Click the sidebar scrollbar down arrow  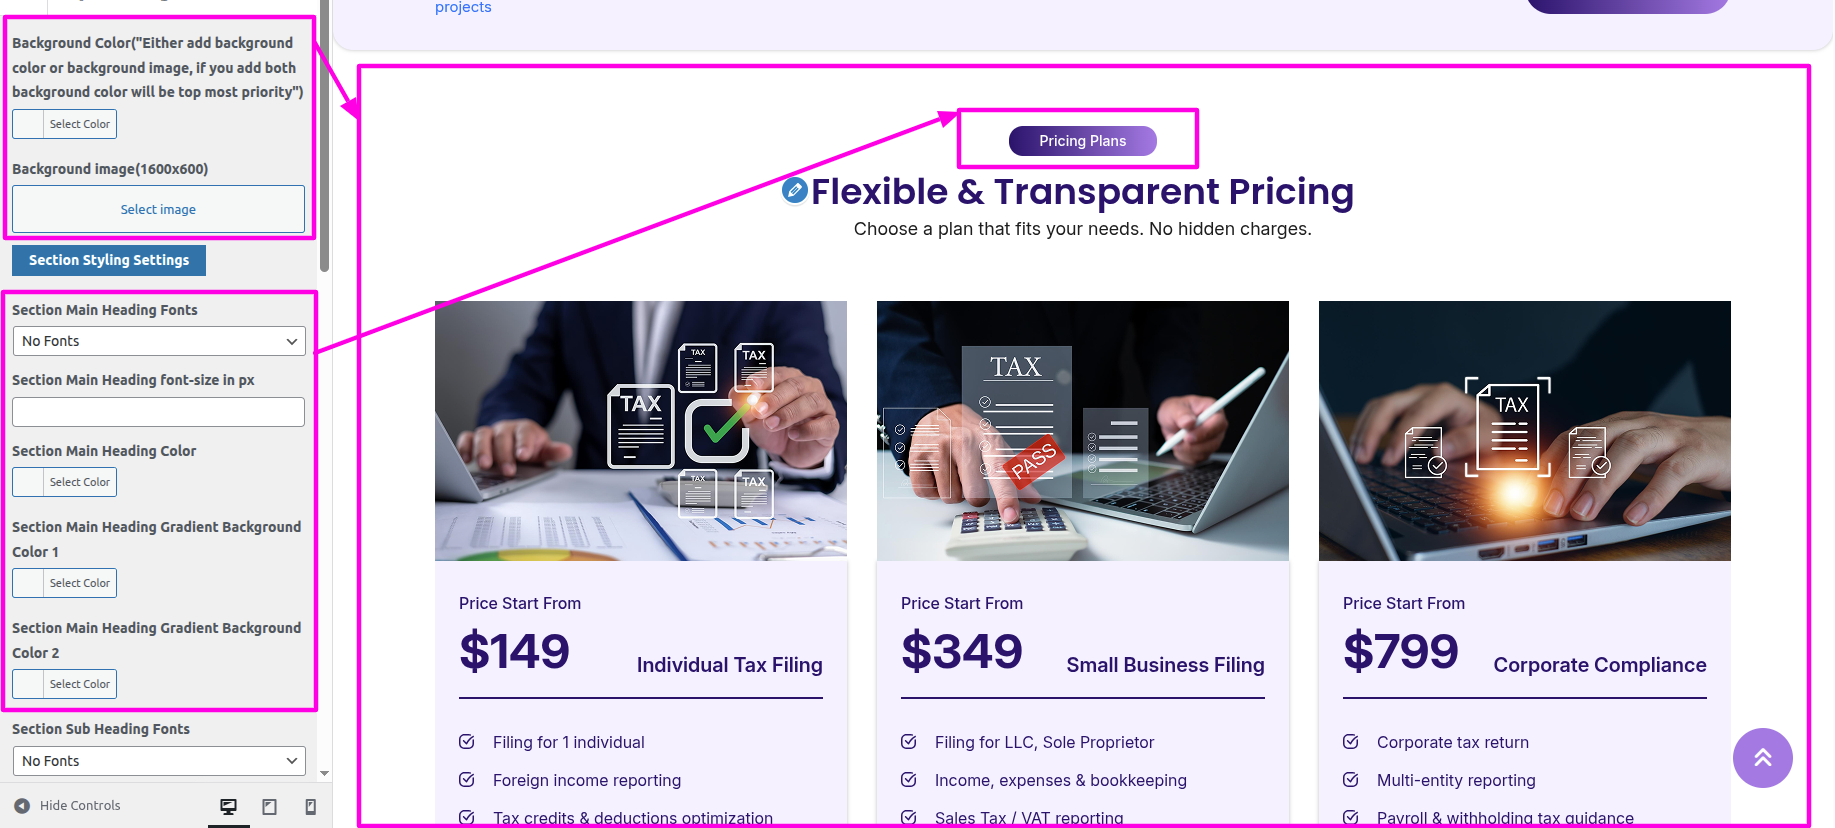(x=324, y=773)
